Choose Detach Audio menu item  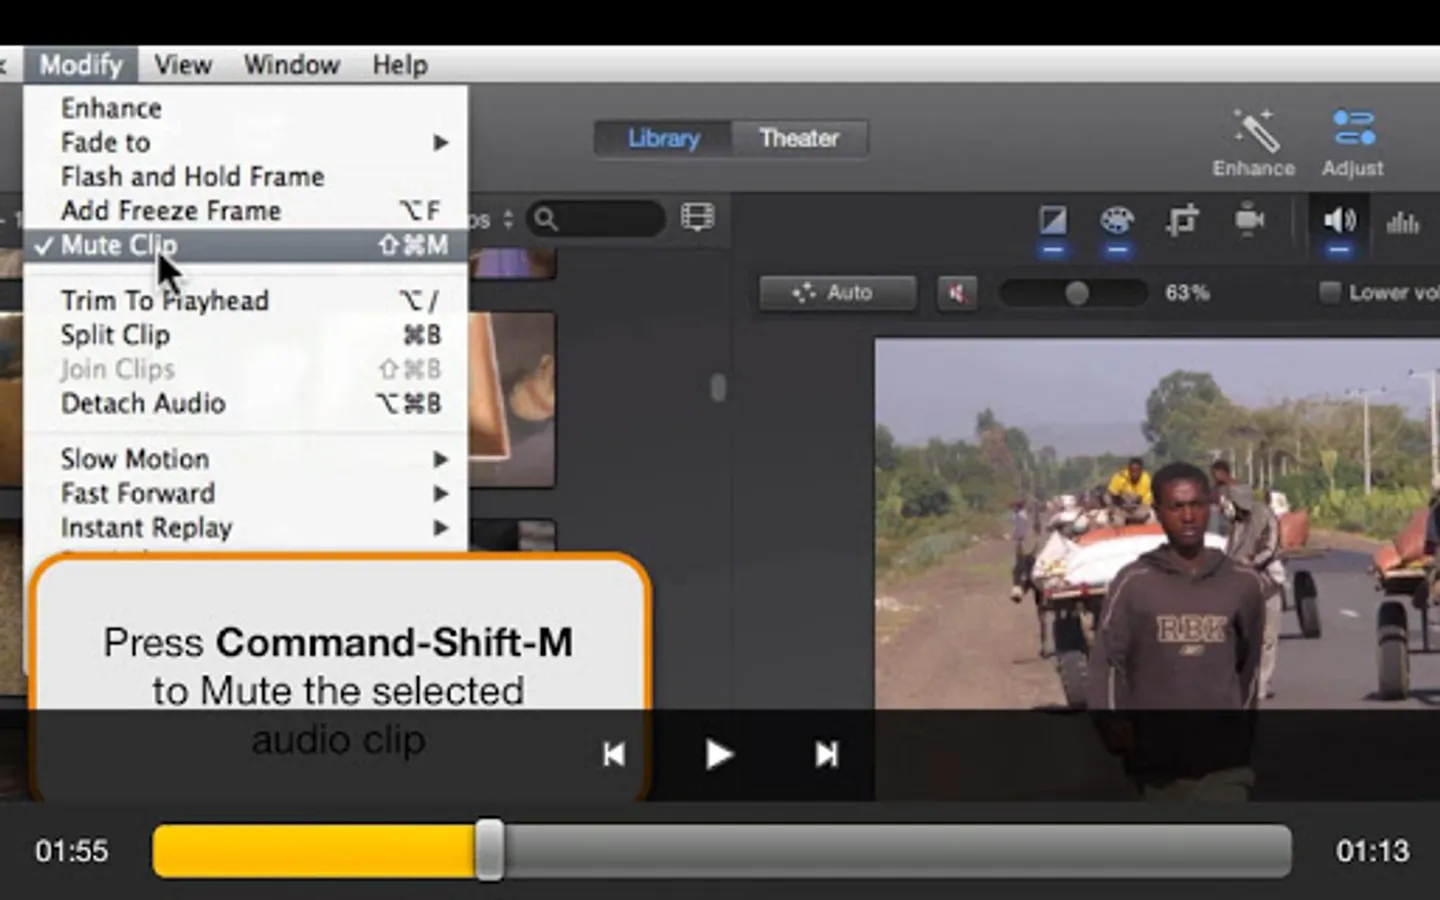pyautogui.click(x=245, y=404)
